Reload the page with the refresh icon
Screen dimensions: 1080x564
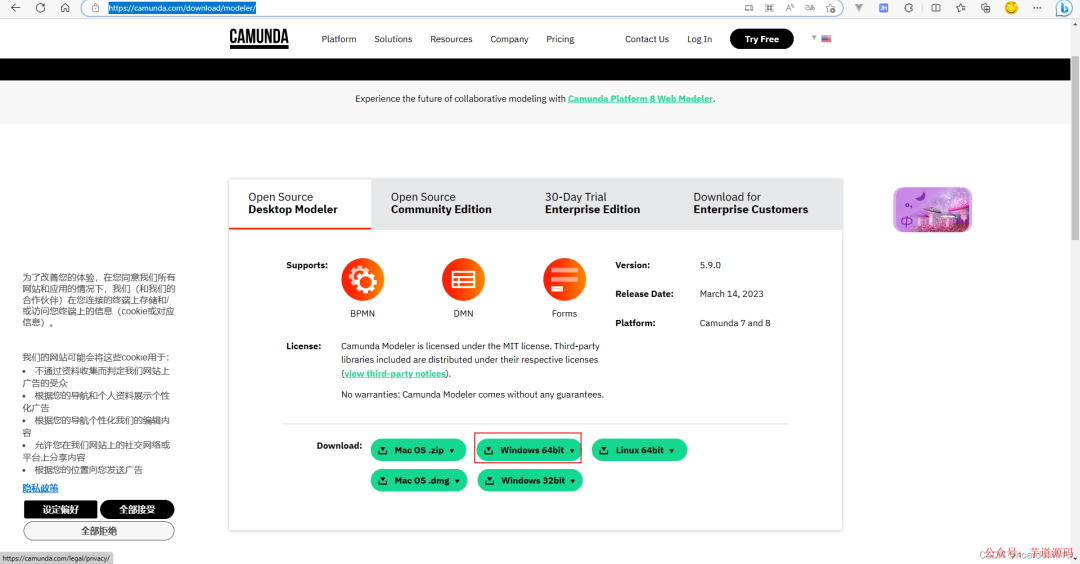tap(41, 8)
